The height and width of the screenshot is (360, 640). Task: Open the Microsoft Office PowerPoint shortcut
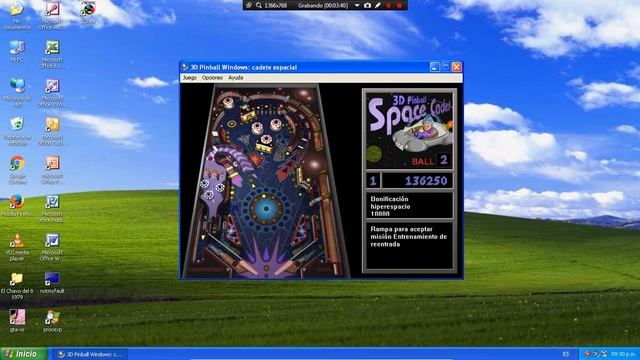52,170
